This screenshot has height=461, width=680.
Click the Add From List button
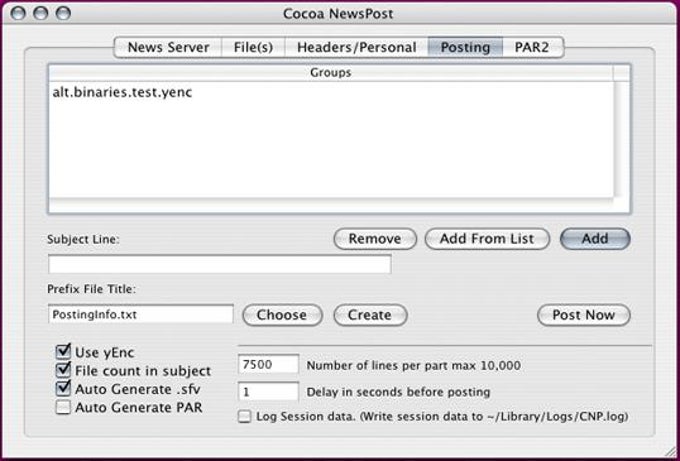(x=487, y=239)
